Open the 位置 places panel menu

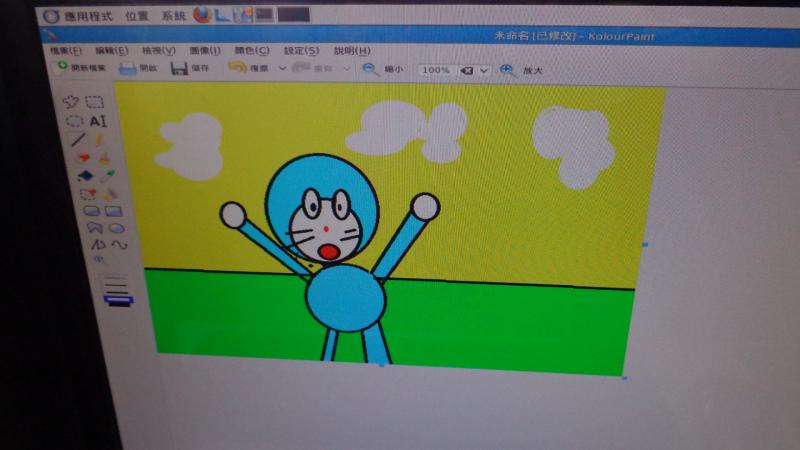137,16
